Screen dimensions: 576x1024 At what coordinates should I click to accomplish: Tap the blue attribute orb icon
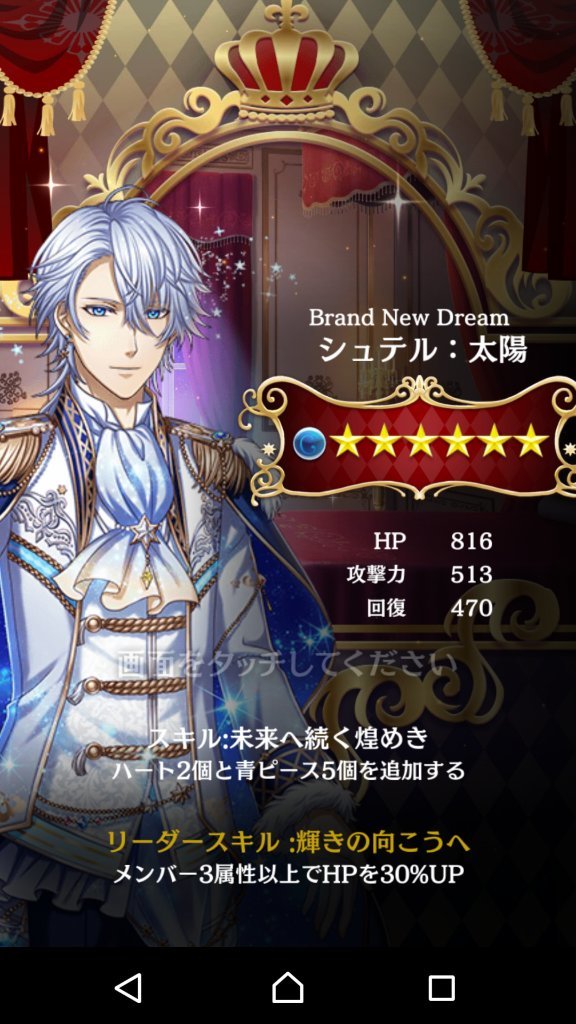[x=310, y=443]
